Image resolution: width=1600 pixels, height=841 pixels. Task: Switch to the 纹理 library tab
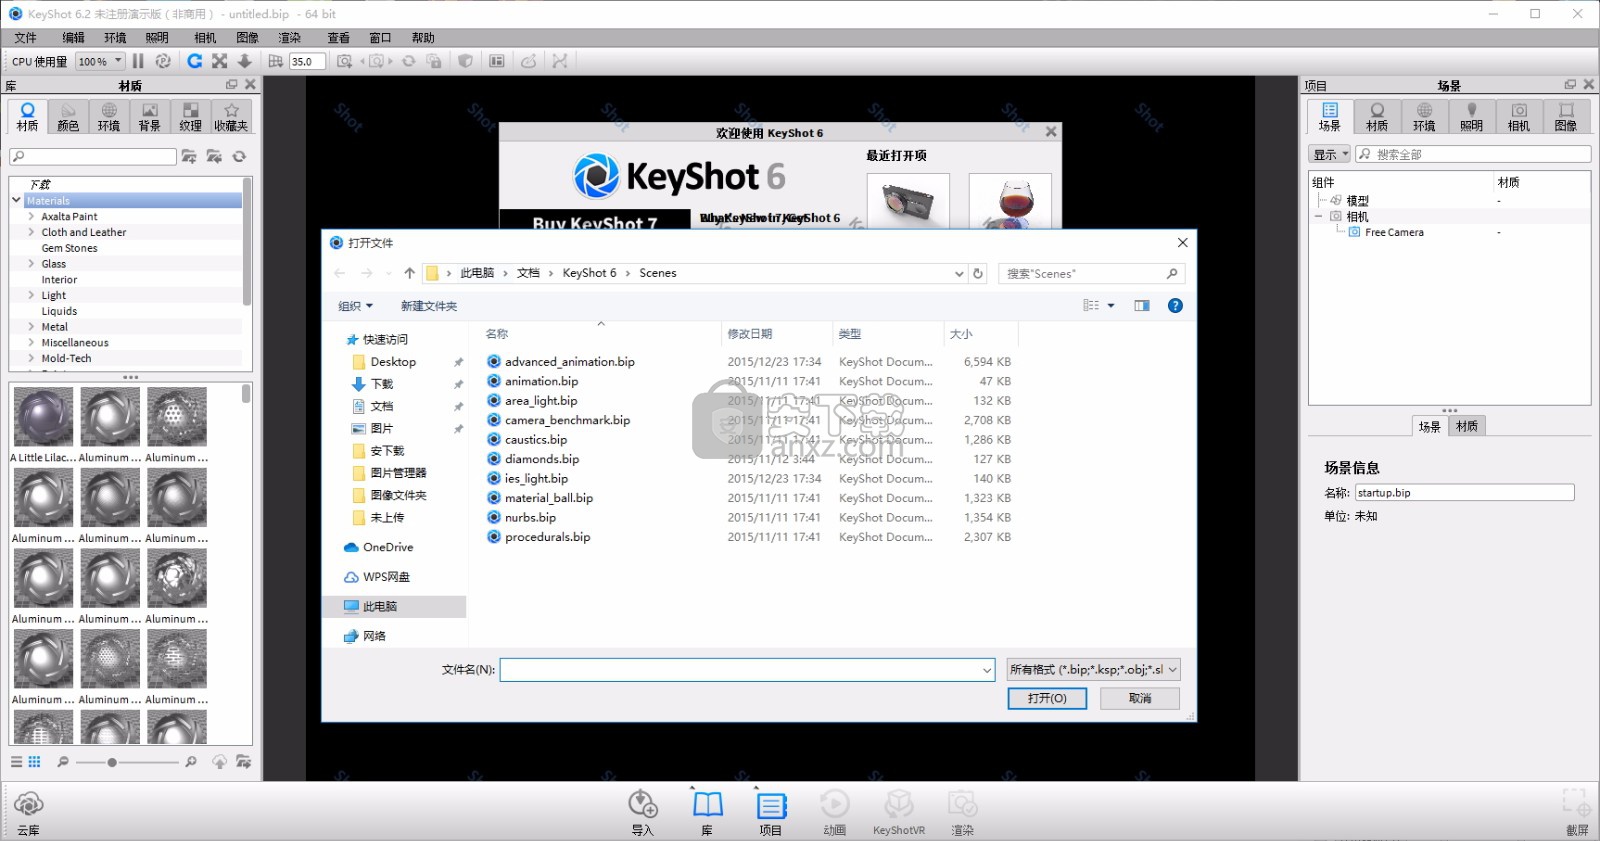(x=190, y=117)
